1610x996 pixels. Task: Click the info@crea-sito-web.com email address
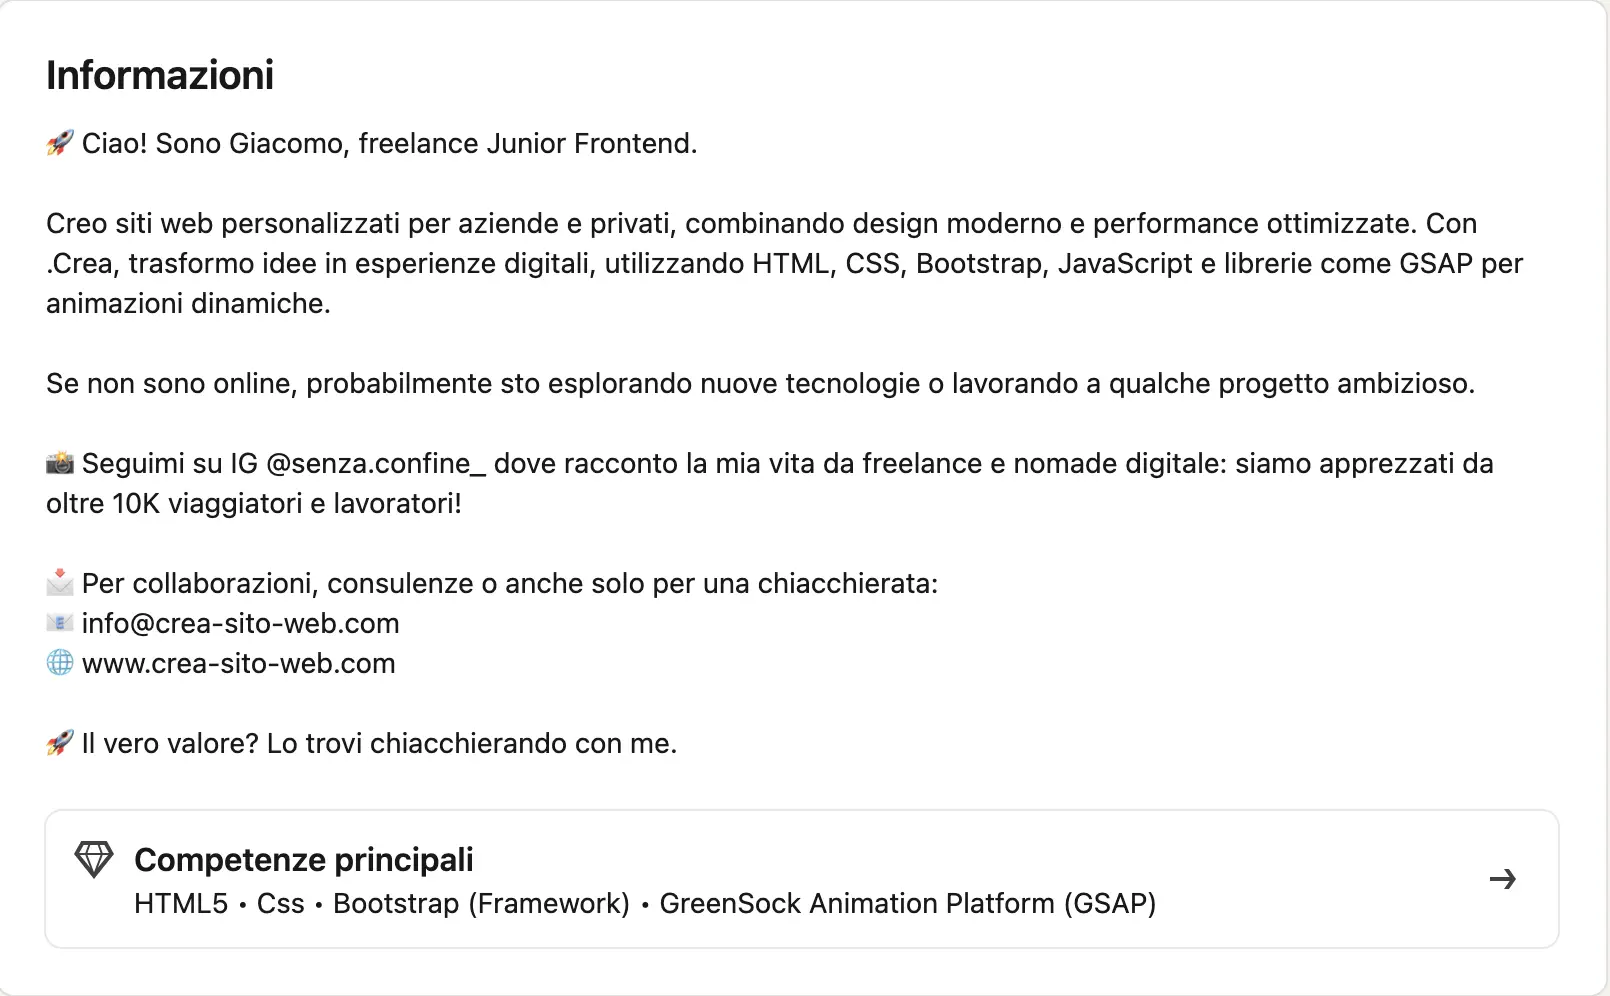pos(240,623)
